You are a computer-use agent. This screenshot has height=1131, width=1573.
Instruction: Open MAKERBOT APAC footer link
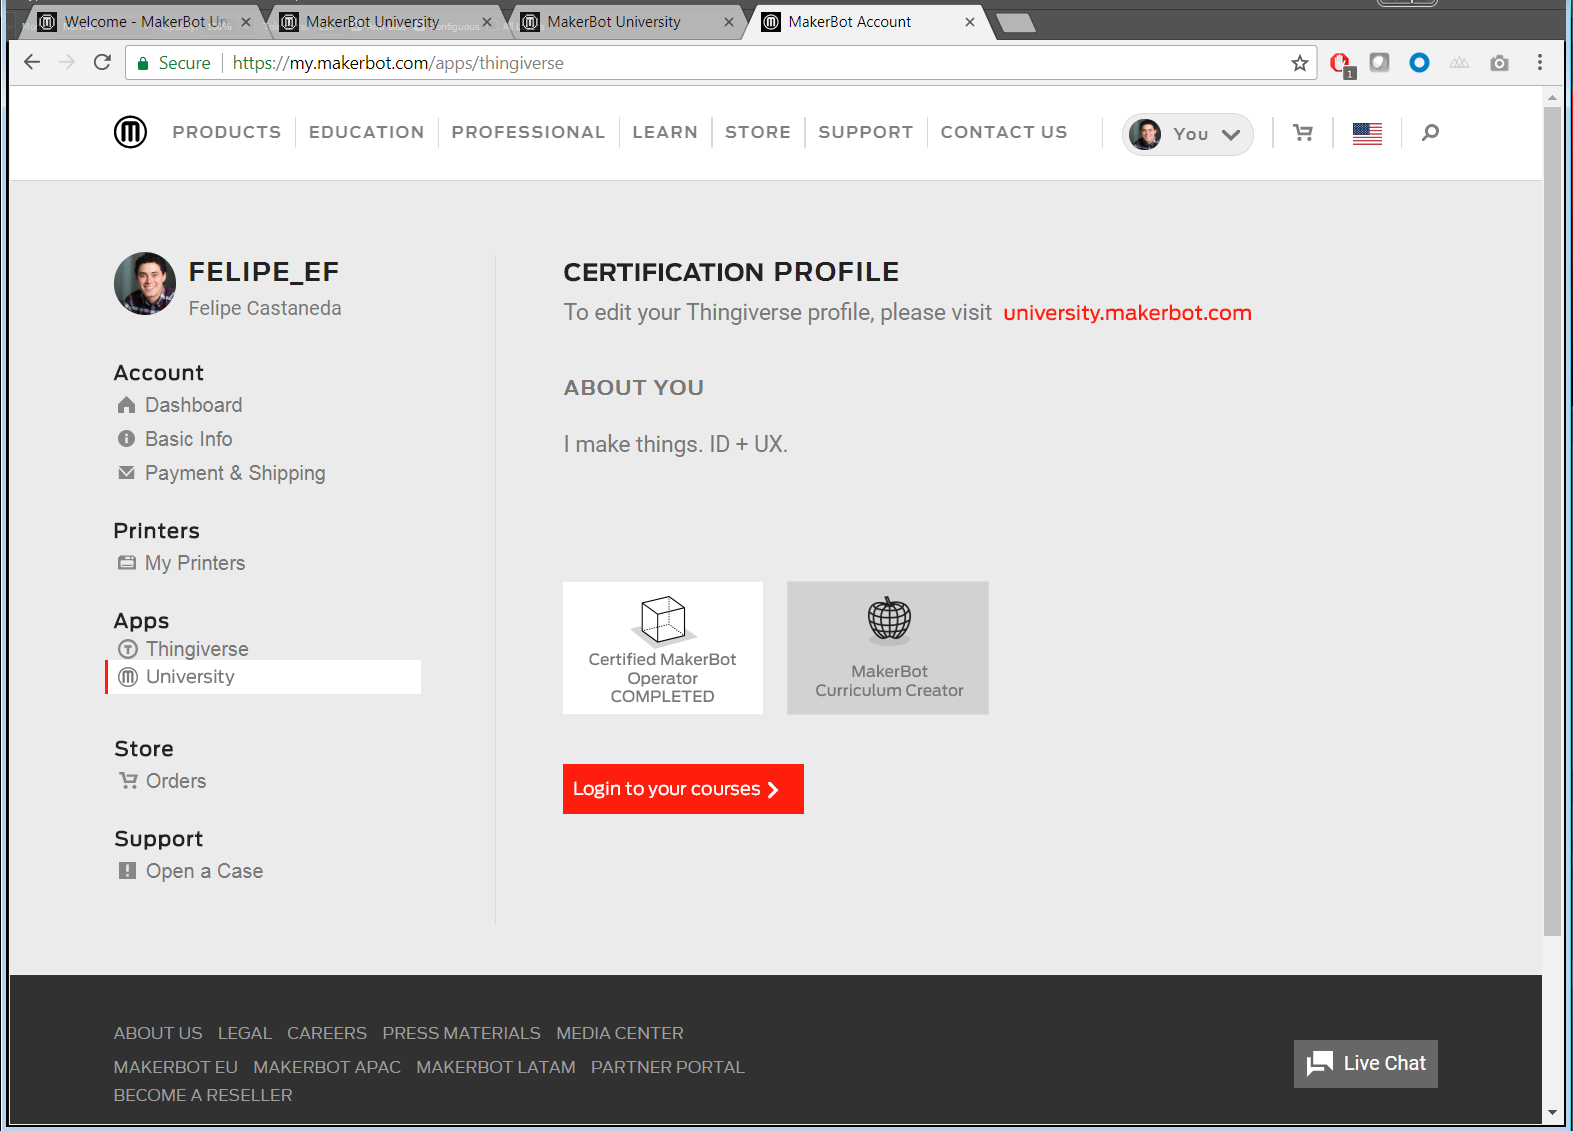(x=327, y=1067)
